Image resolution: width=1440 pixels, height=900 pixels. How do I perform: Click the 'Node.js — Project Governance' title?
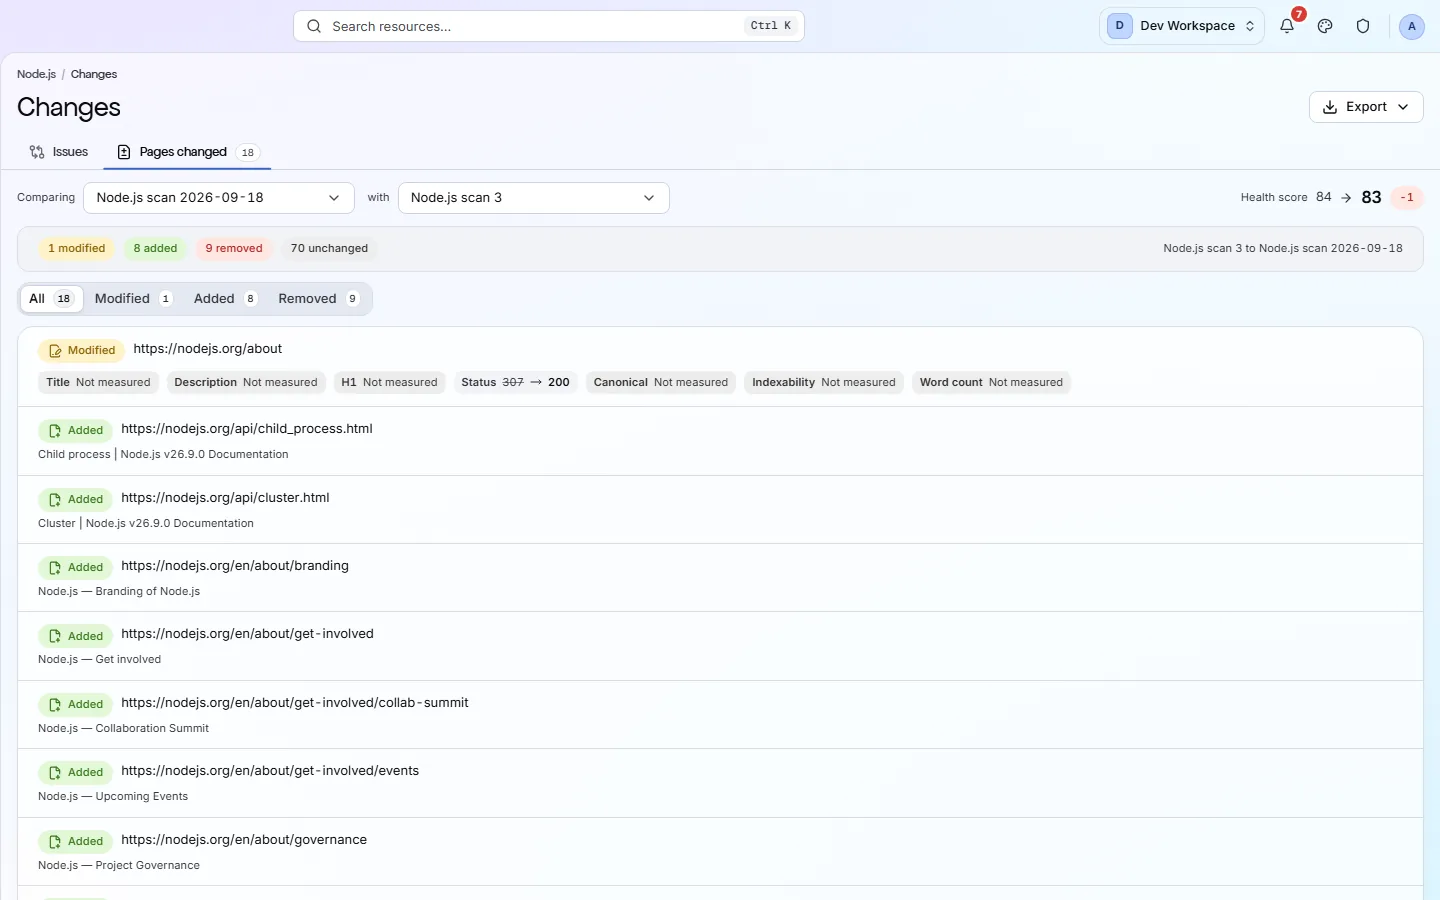[119, 866]
